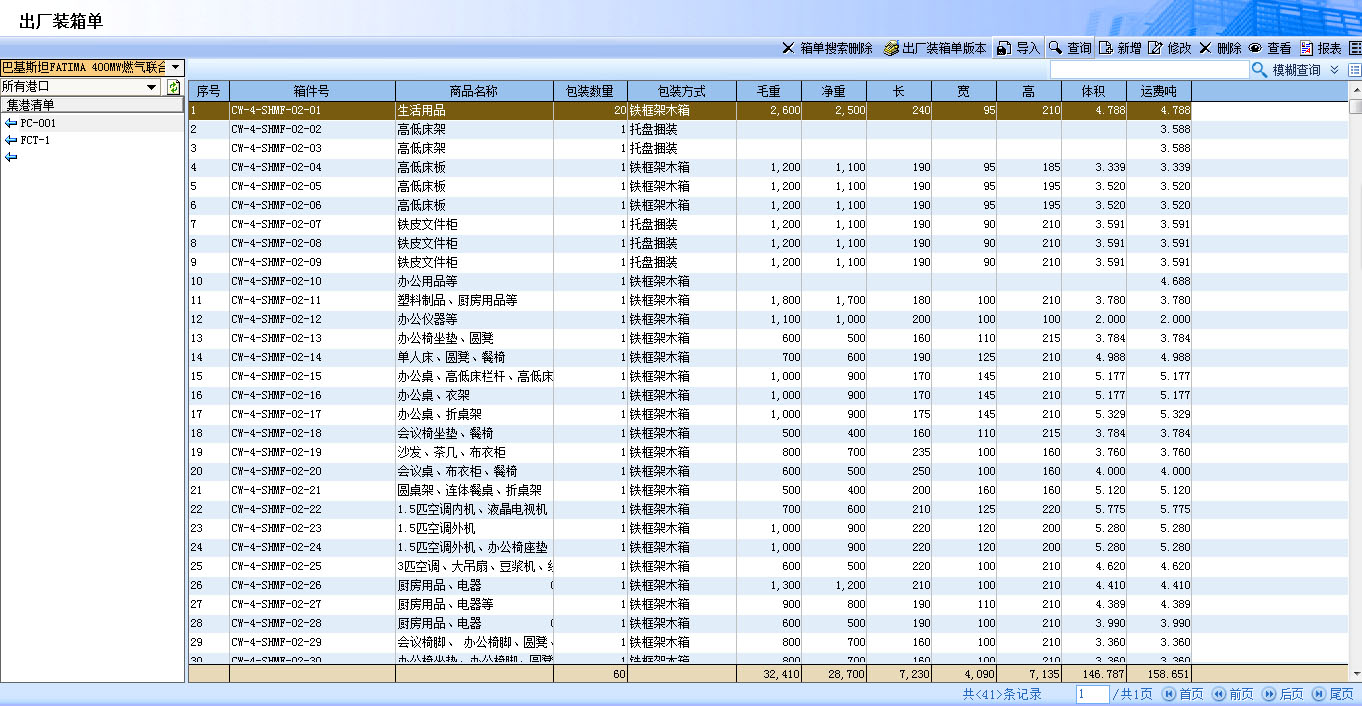Click the fuzzy search text field

[x=1149, y=70]
